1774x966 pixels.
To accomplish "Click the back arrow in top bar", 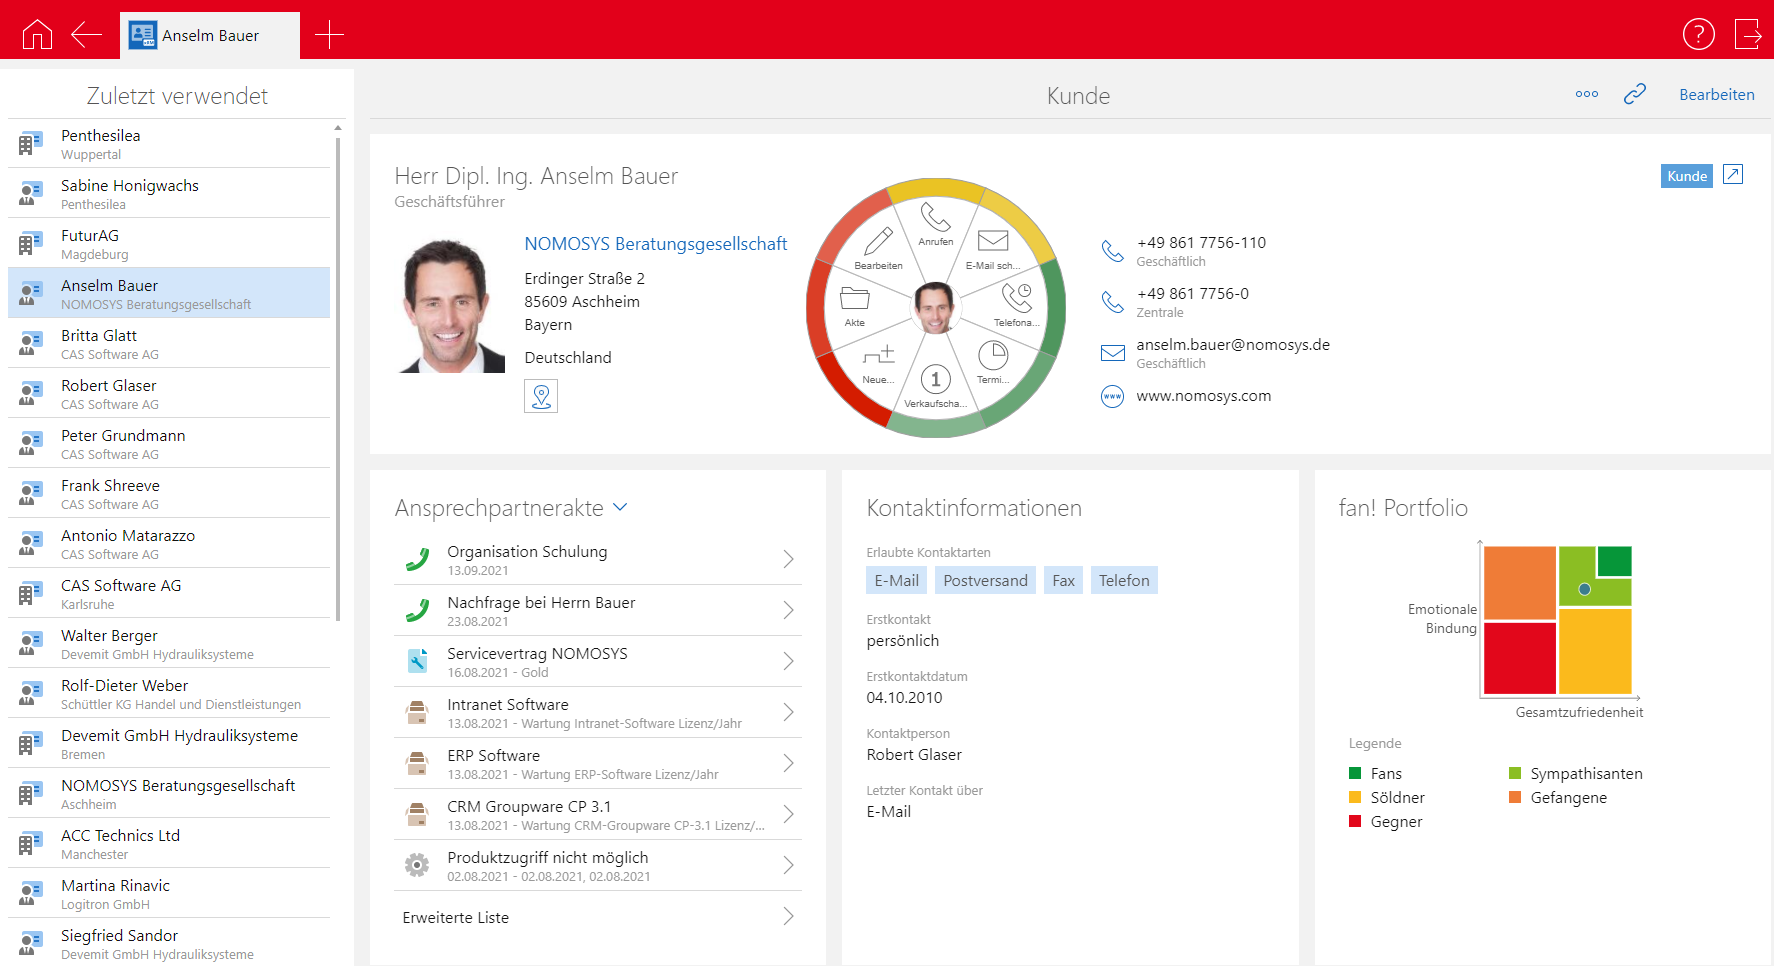I will coord(87,35).
